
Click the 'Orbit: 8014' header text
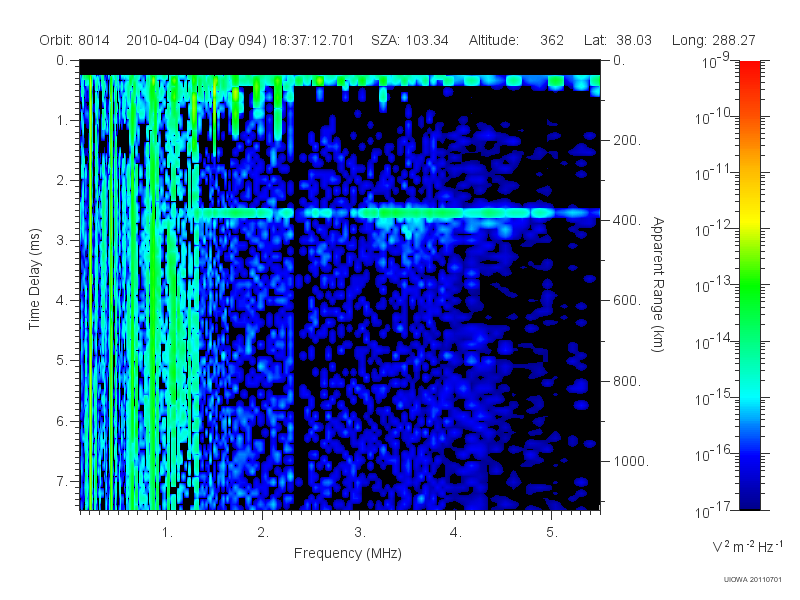74,40
